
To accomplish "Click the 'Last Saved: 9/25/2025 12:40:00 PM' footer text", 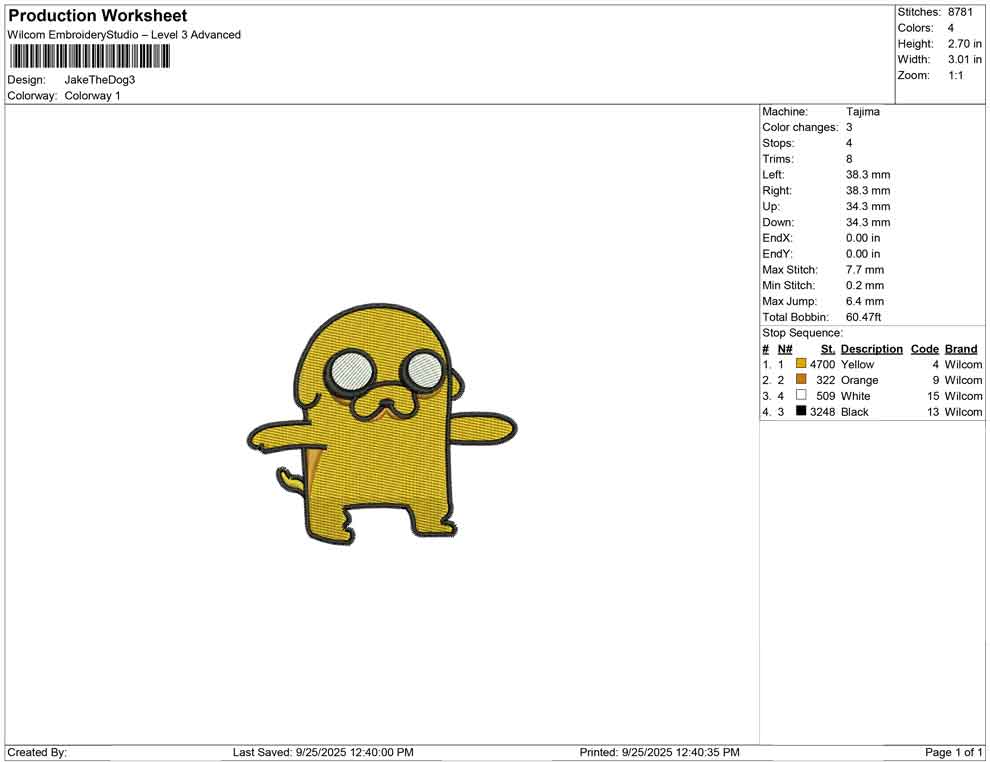I will 323,752.
